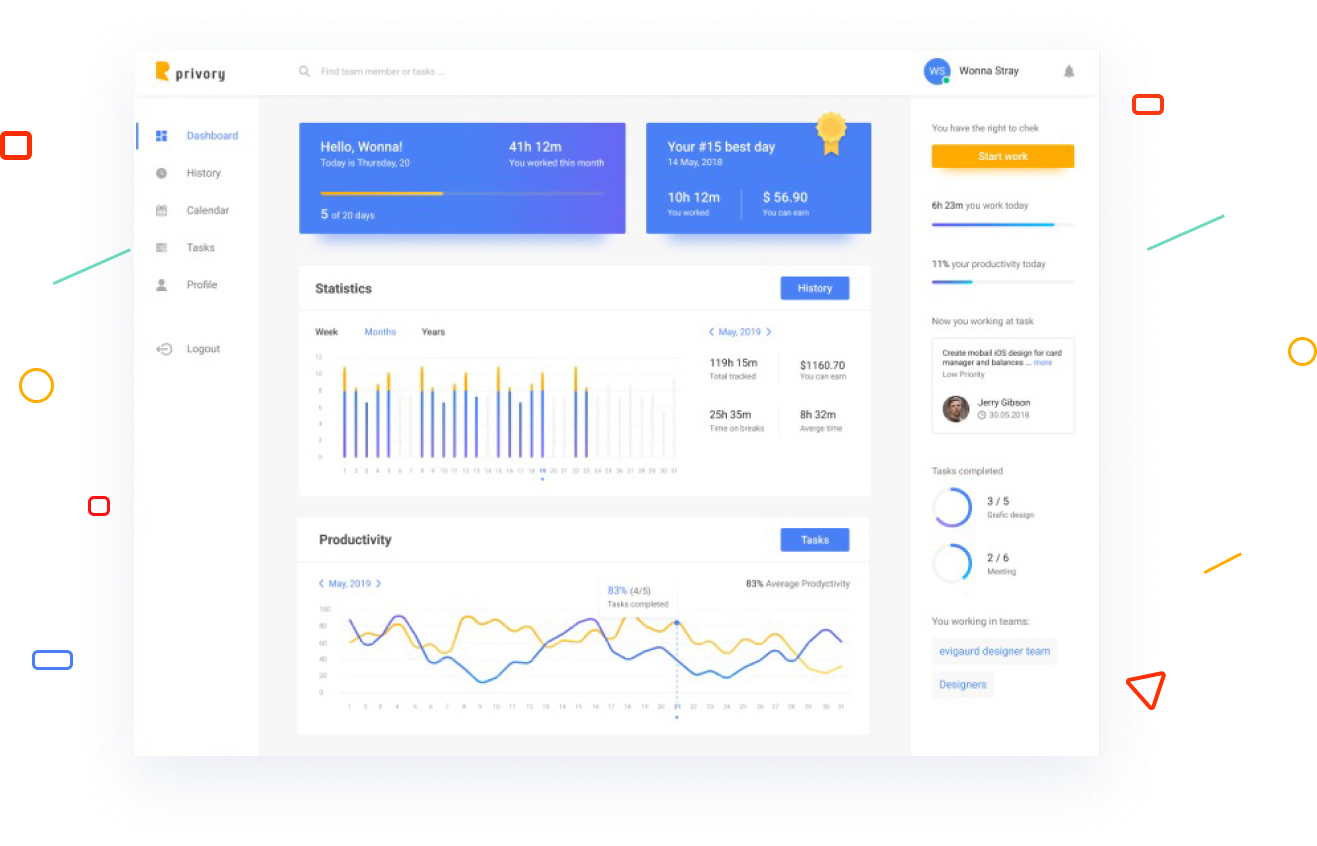Click the Tasks list icon
Viewport: 1317px width, 846px height.
click(x=162, y=247)
